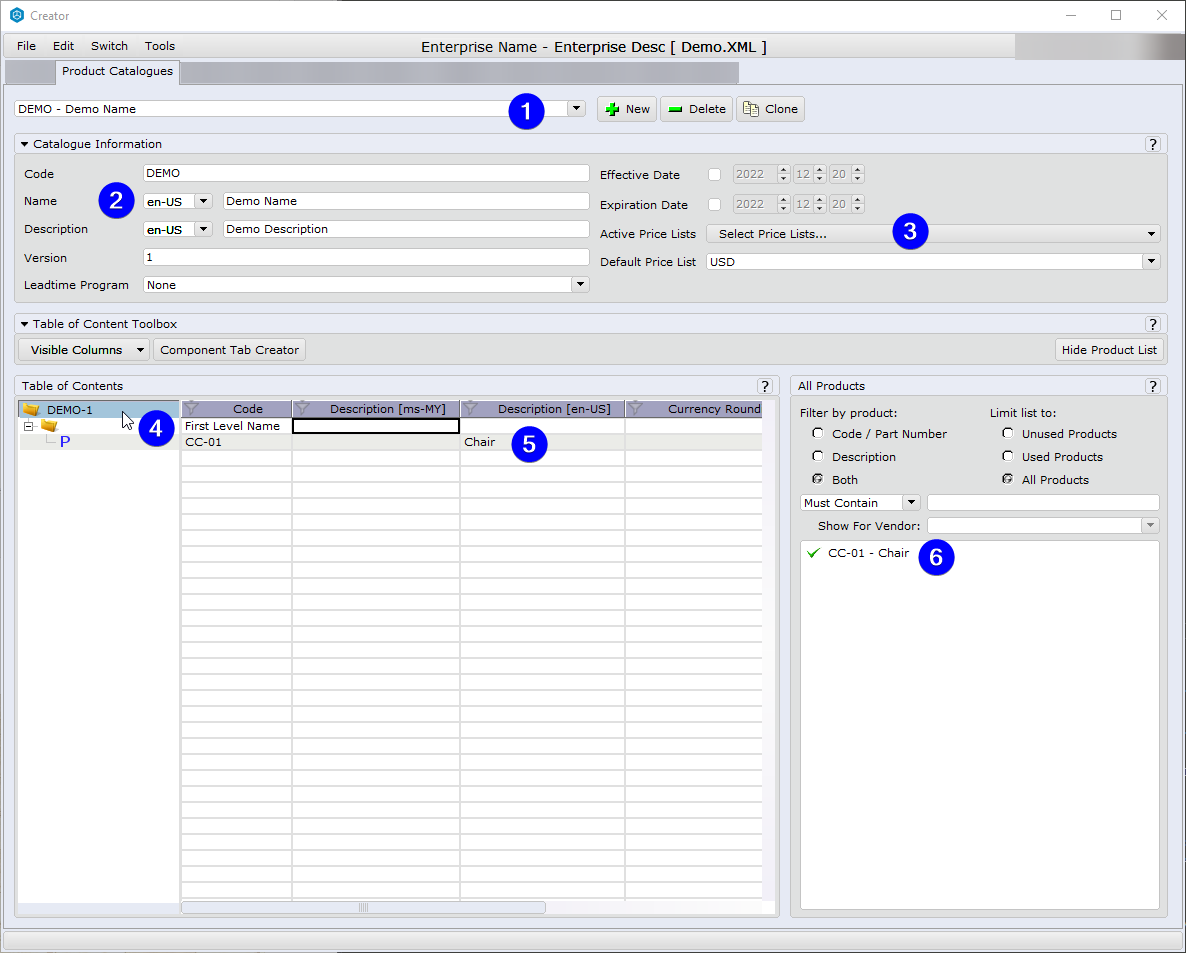This screenshot has width=1186, height=953.
Task: Click the Code input field
Action: tap(366, 173)
